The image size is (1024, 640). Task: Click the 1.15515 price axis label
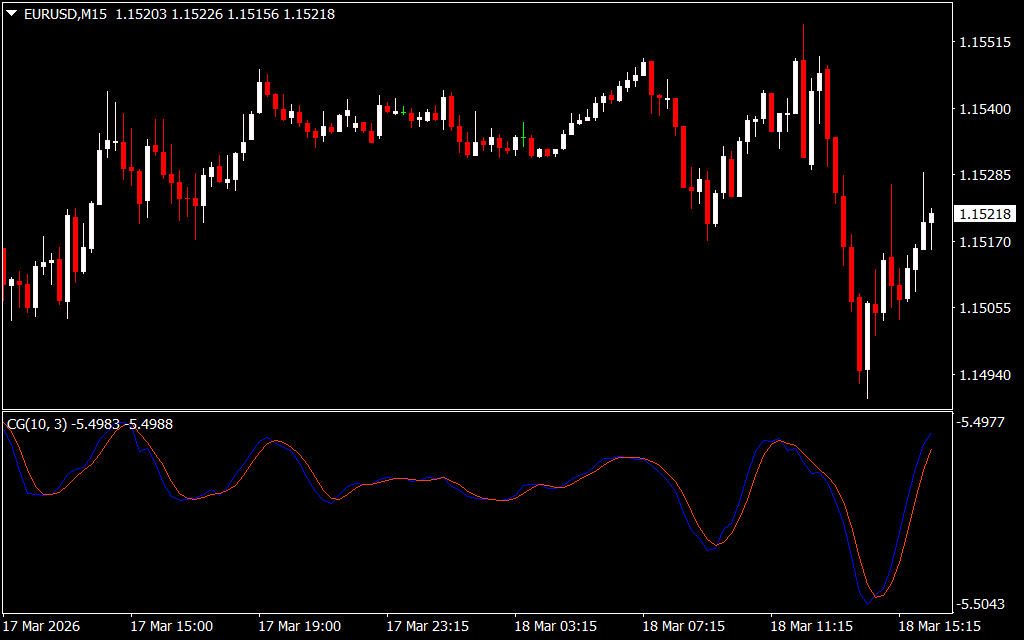coord(985,42)
